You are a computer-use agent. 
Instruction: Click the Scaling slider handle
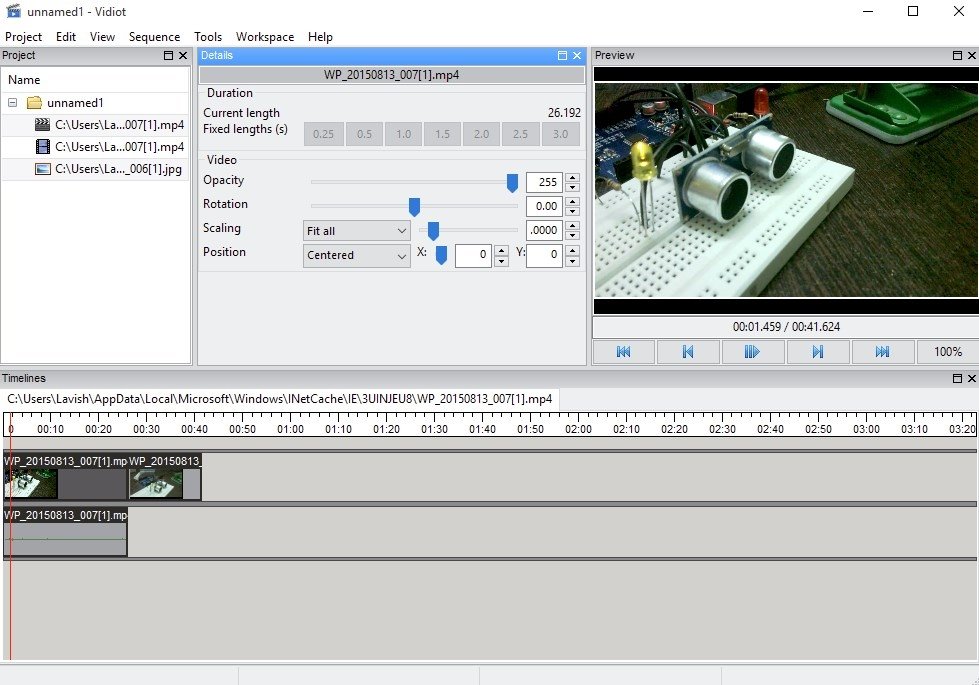click(433, 230)
